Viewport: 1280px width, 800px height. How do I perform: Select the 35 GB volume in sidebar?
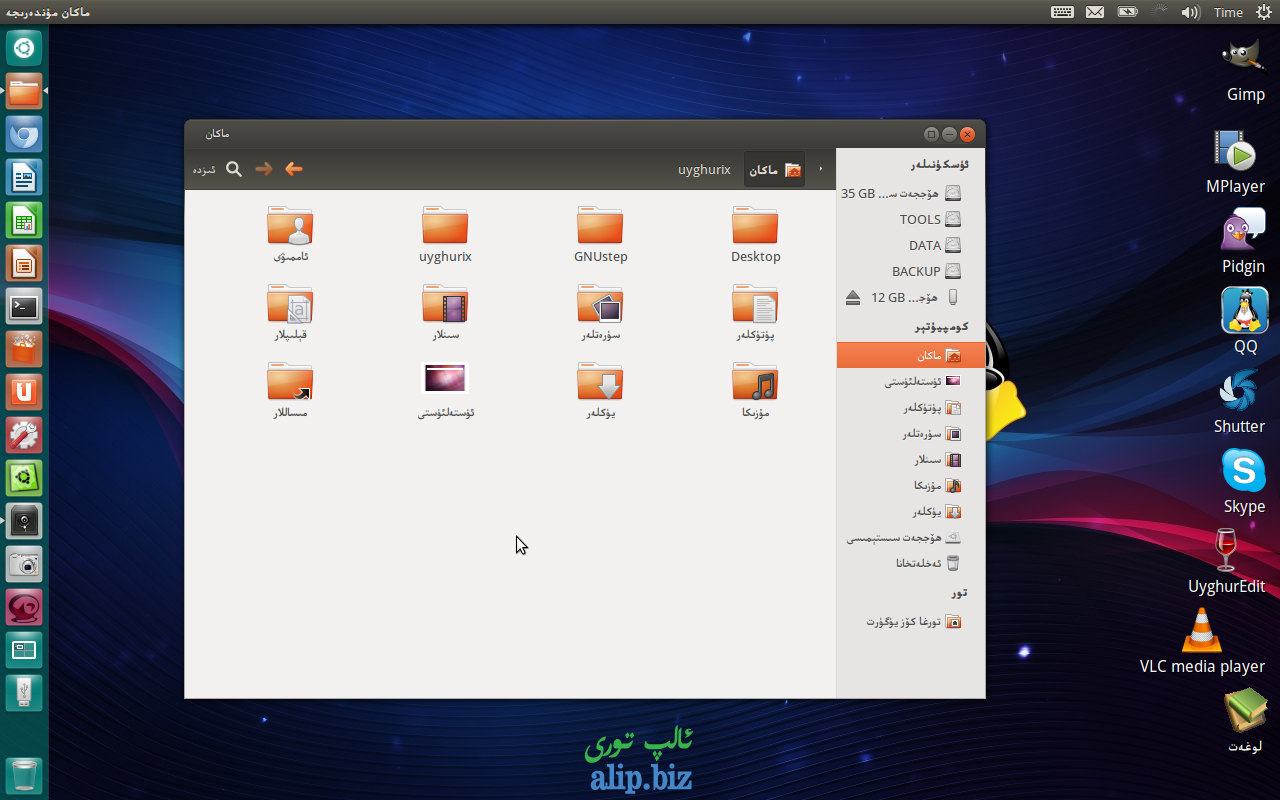click(x=911, y=193)
